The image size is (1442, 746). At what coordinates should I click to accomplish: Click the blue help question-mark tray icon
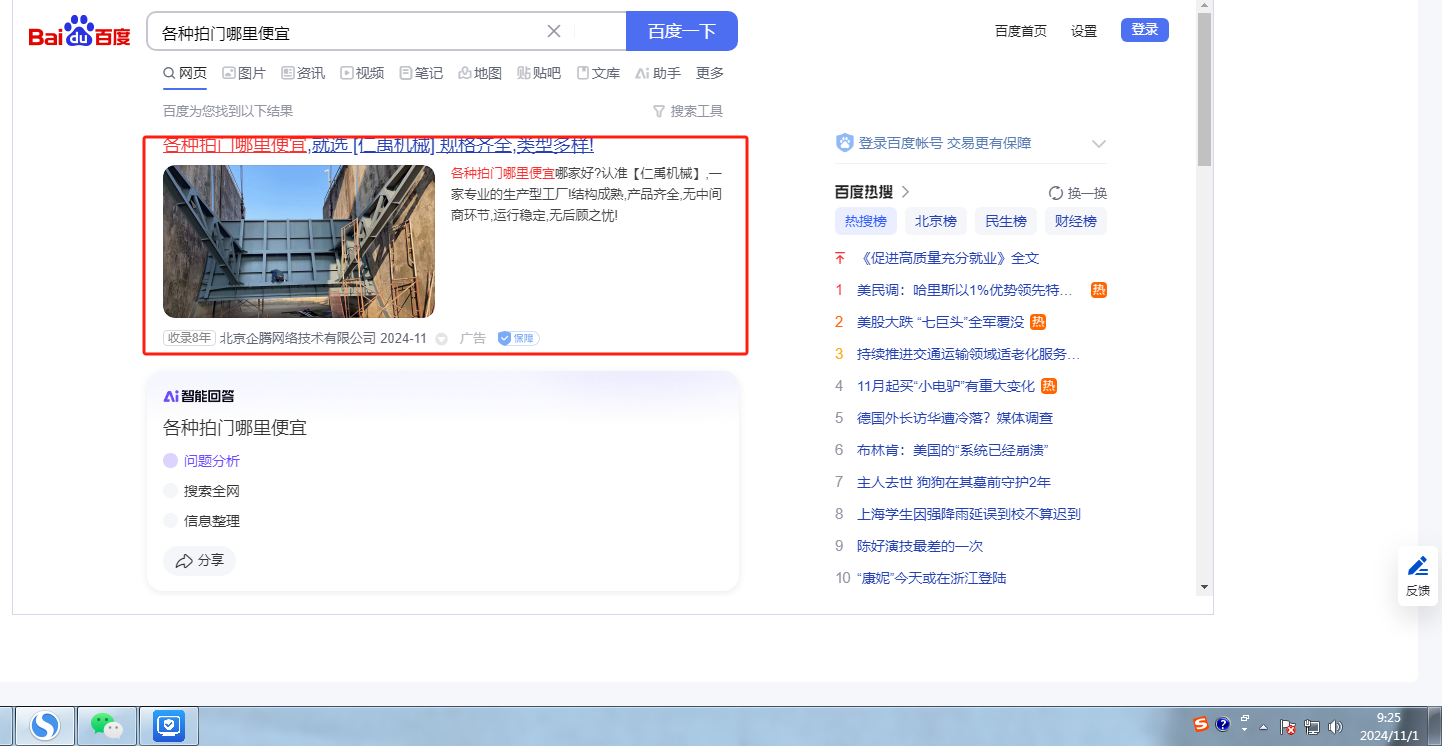click(1222, 724)
